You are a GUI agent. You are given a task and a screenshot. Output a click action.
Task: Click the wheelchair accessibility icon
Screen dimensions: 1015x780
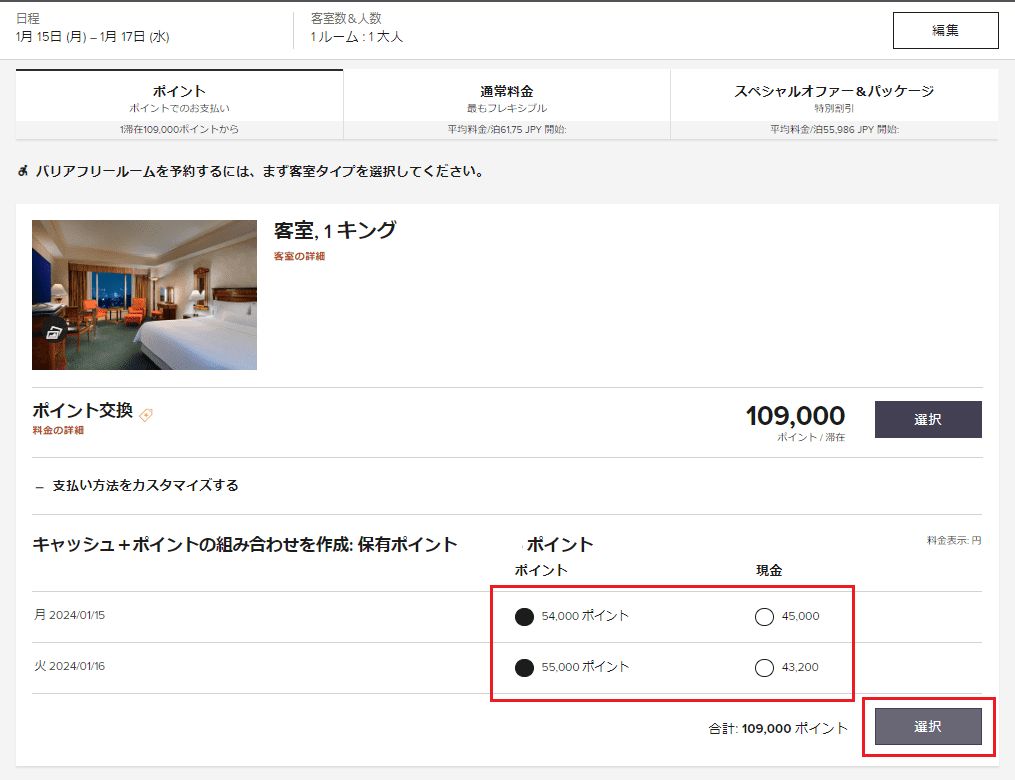pos(23,172)
